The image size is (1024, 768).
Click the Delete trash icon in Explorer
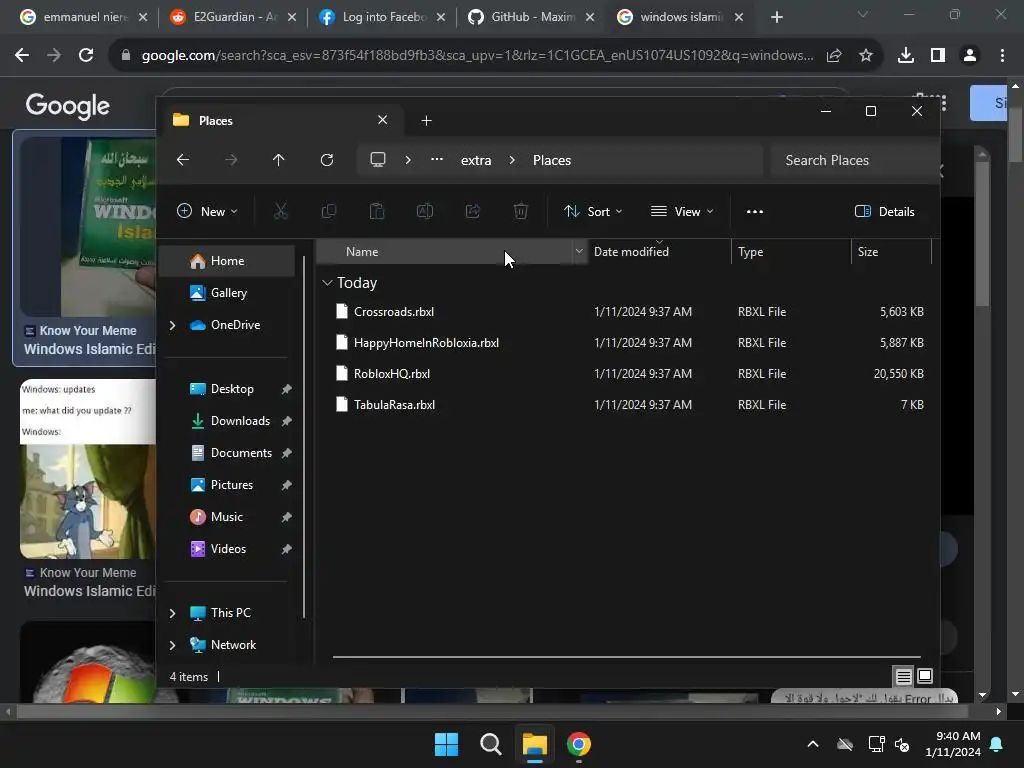[x=520, y=212]
